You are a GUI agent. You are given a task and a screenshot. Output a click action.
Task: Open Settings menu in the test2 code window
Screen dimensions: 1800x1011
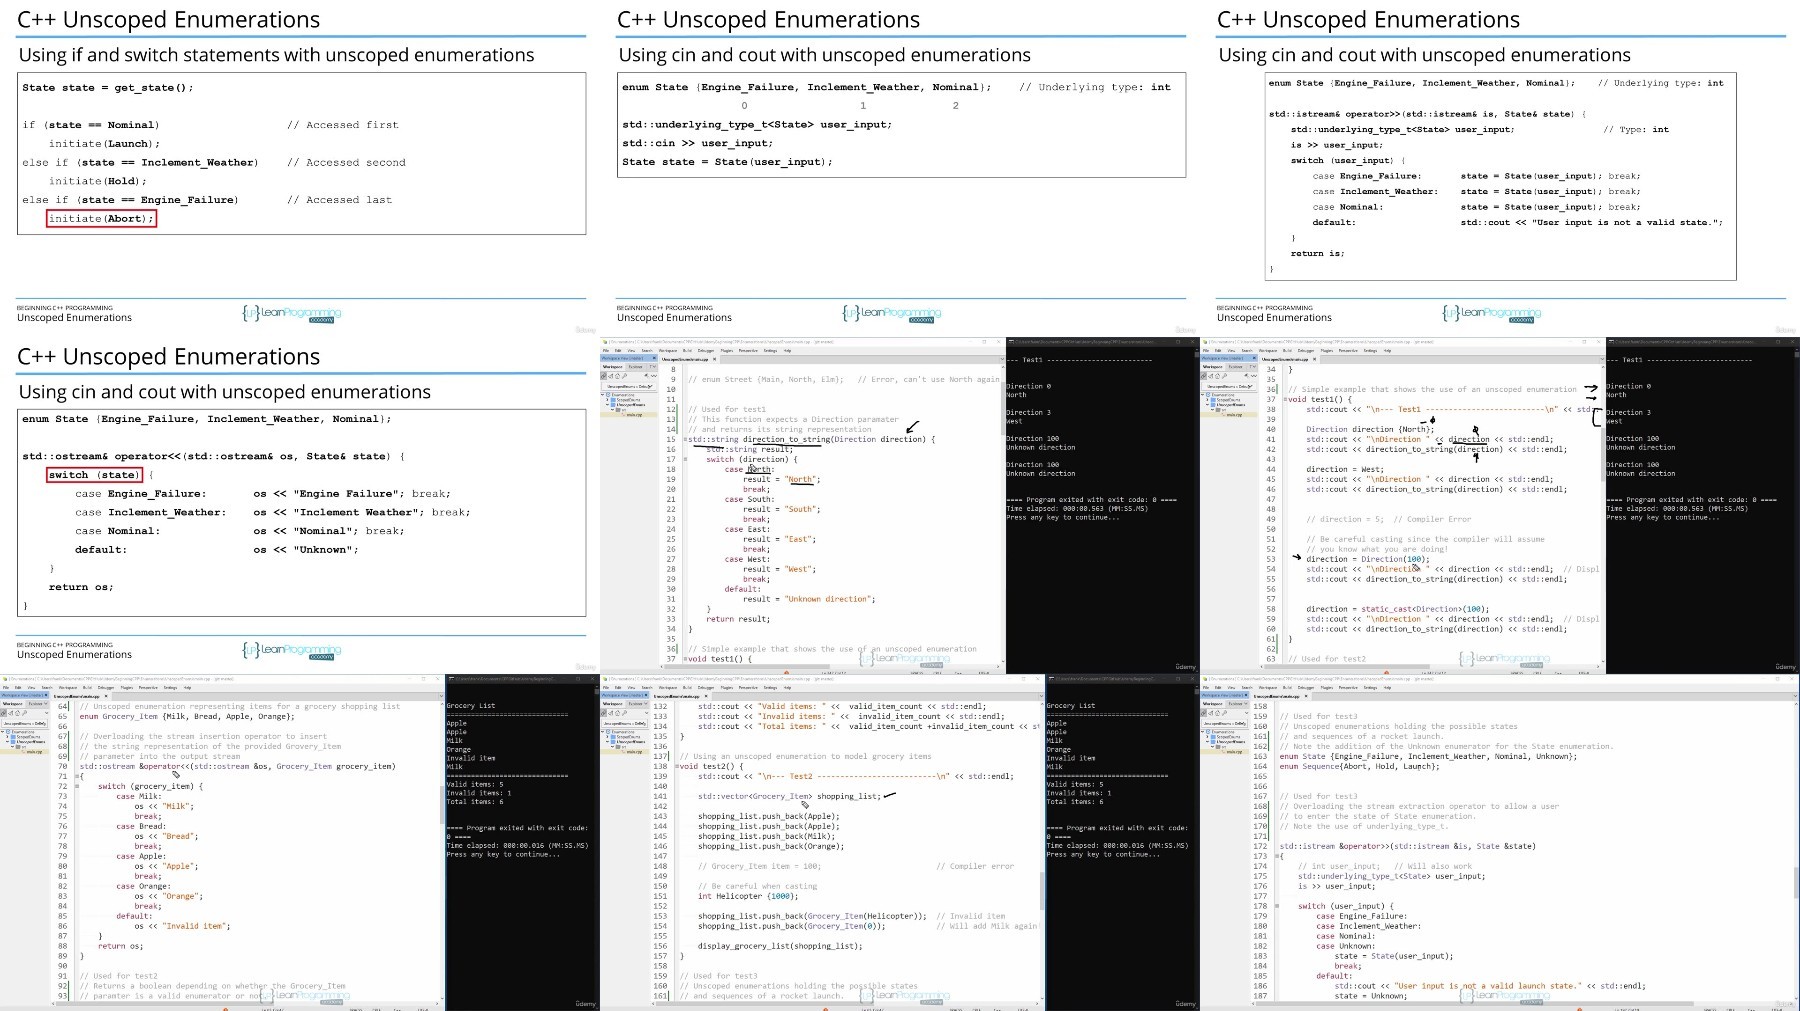pos(770,687)
